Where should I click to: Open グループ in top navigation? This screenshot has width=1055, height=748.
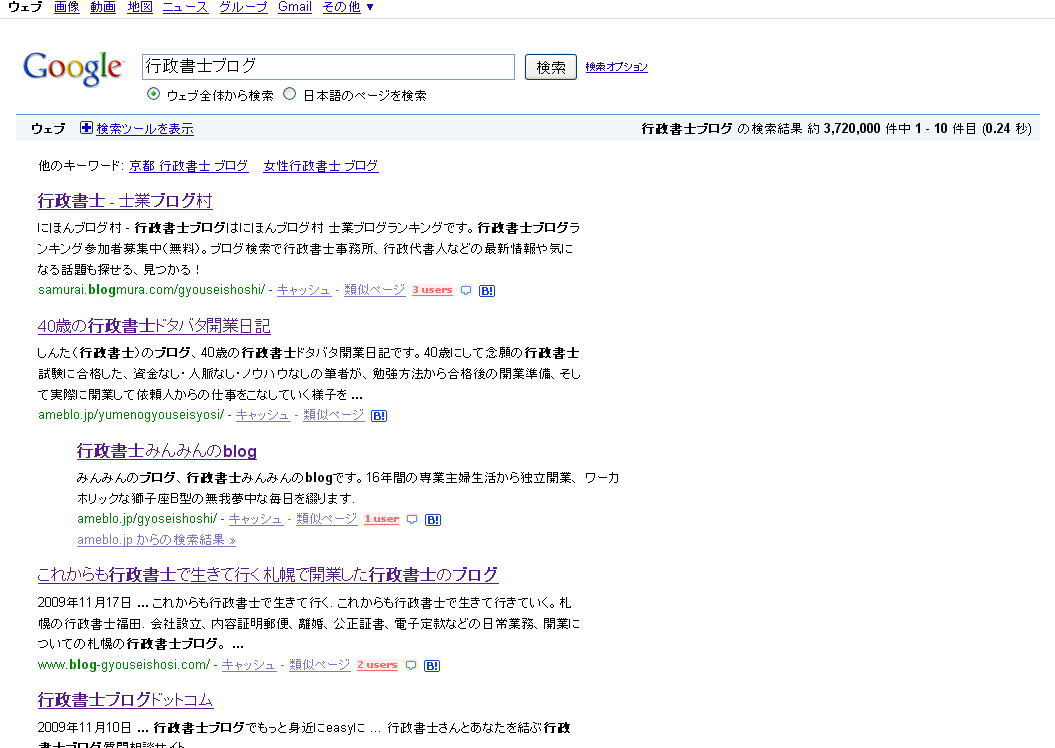pyautogui.click(x=243, y=7)
